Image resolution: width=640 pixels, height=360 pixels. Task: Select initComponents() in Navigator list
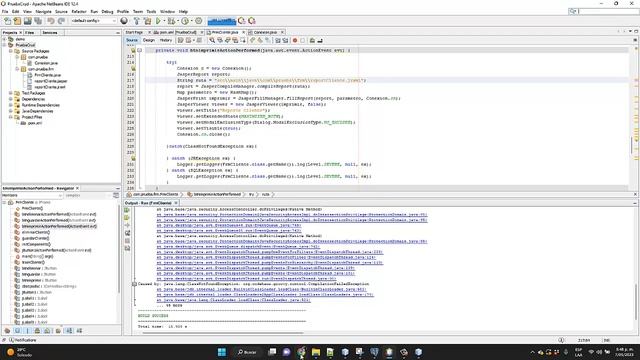[36, 244]
